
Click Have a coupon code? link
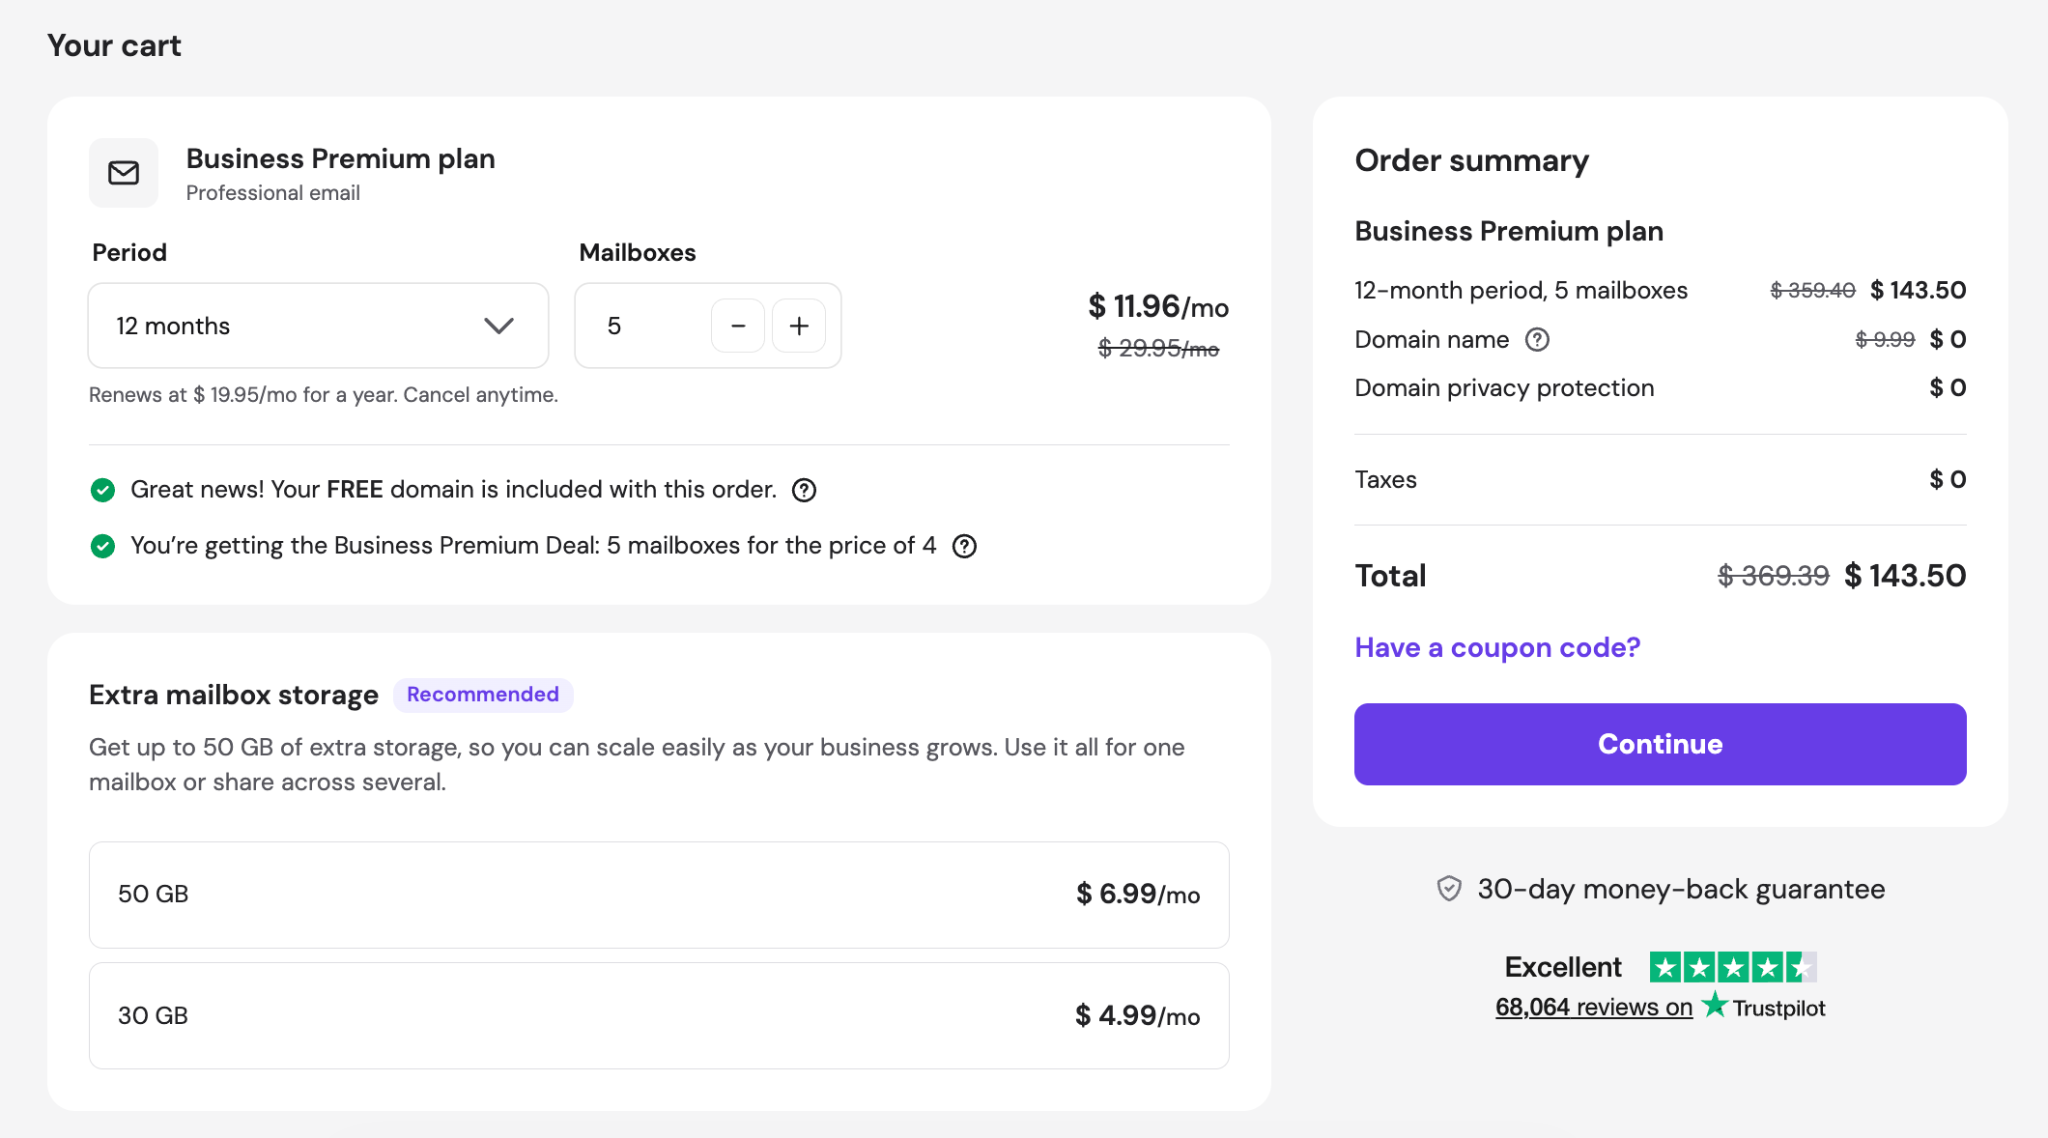[x=1497, y=648]
